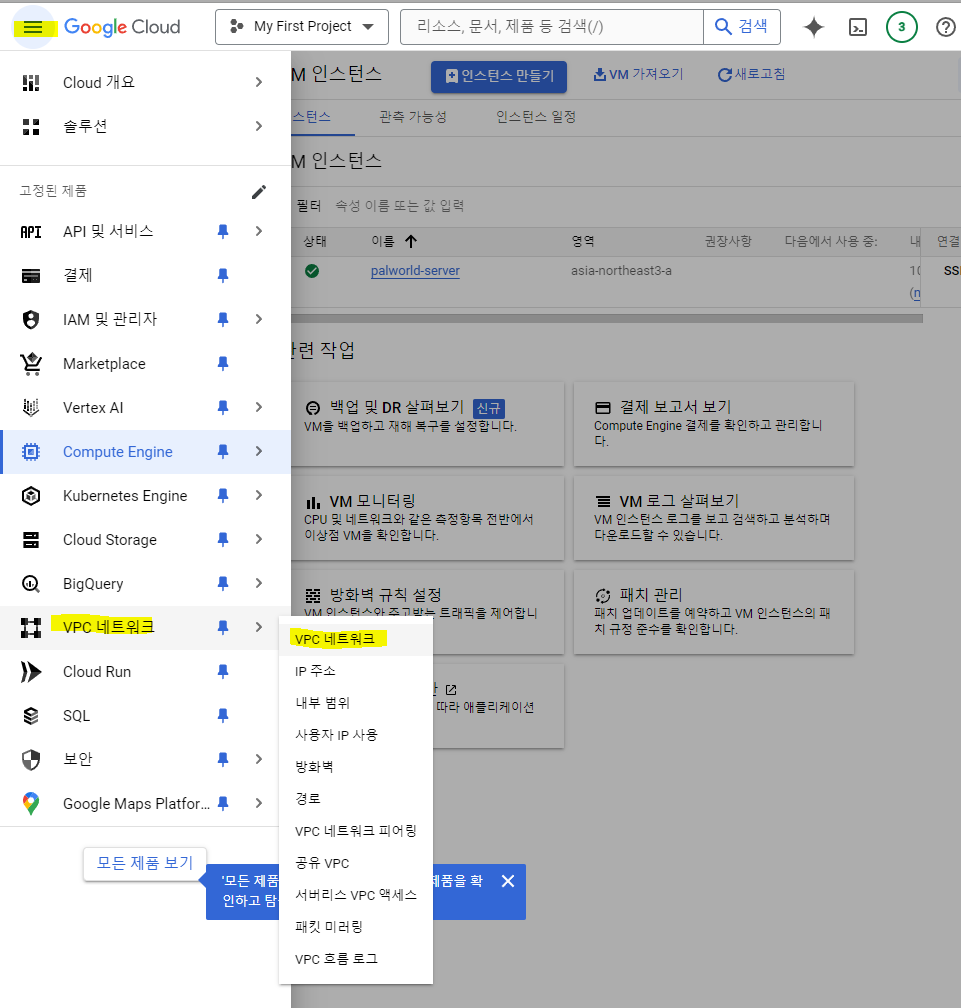Click the Cloud Run arrows icon
The width and height of the screenshot is (961, 1008).
(31, 672)
